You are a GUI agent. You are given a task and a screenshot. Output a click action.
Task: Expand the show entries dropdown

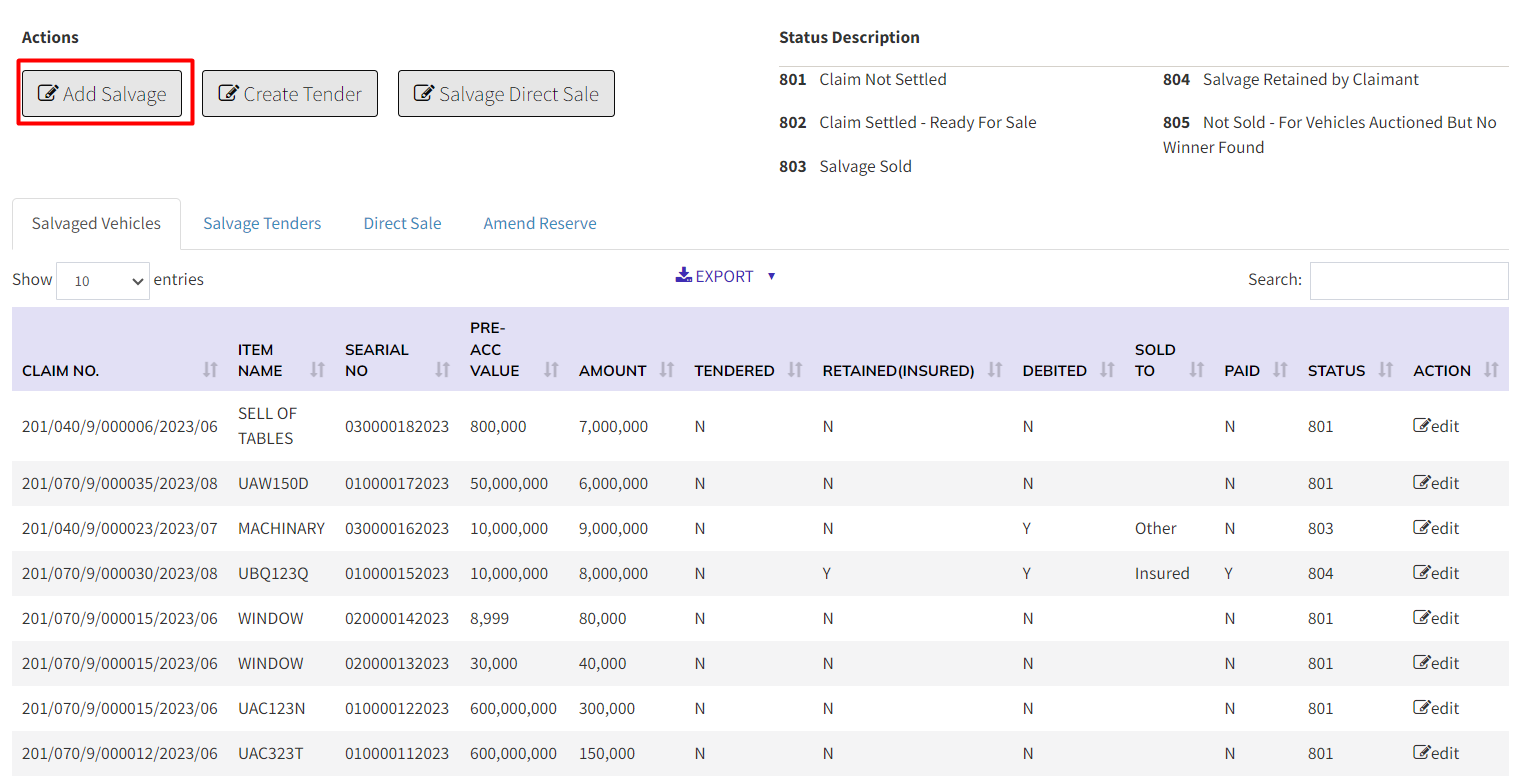103,281
